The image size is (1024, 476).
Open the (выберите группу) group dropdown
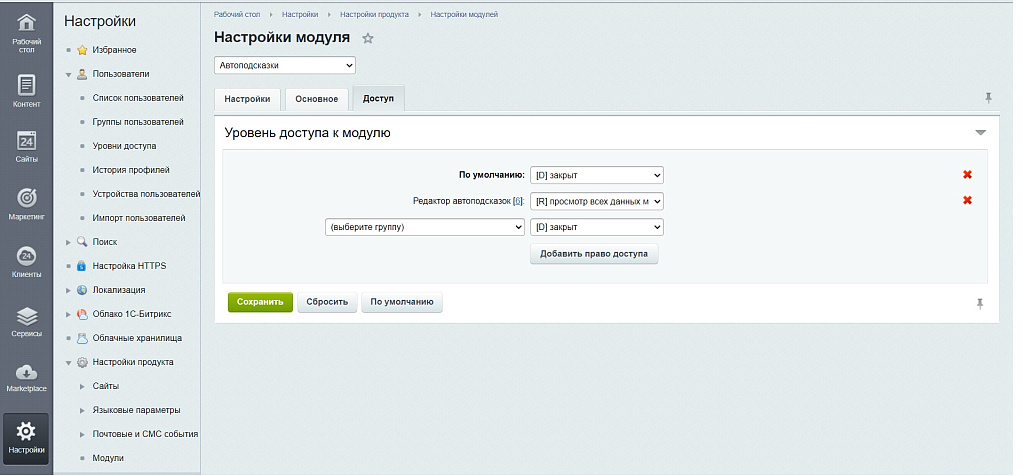424,227
